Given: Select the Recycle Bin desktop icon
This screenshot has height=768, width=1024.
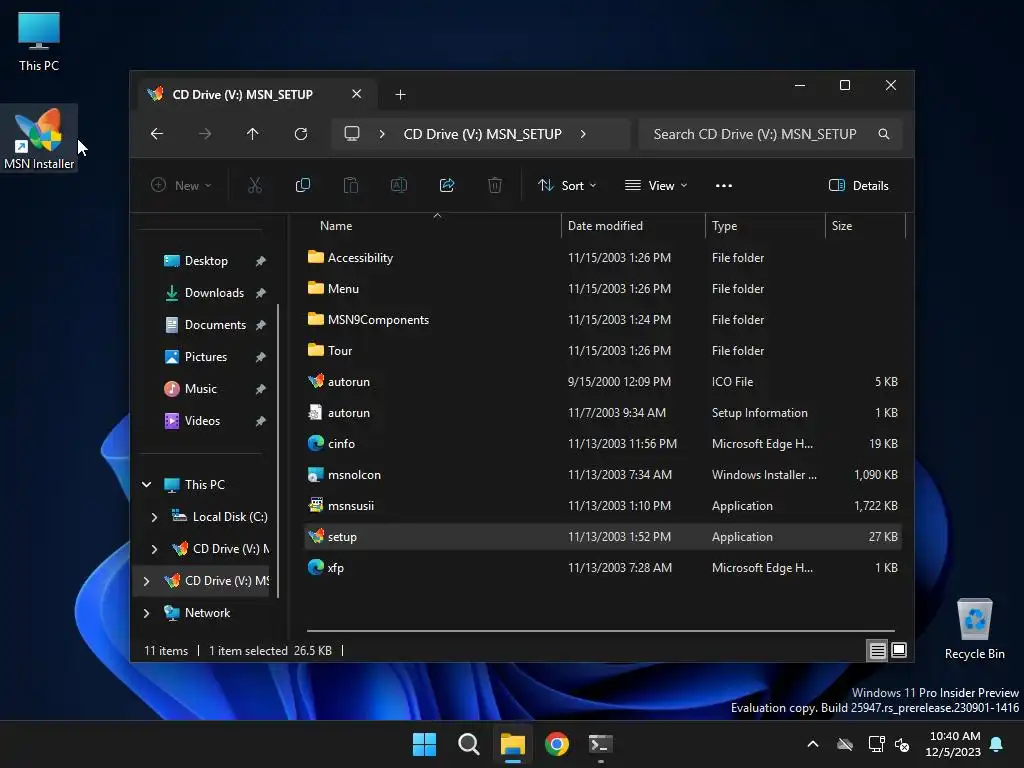Looking at the screenshot, I should (x=974, y=630).
